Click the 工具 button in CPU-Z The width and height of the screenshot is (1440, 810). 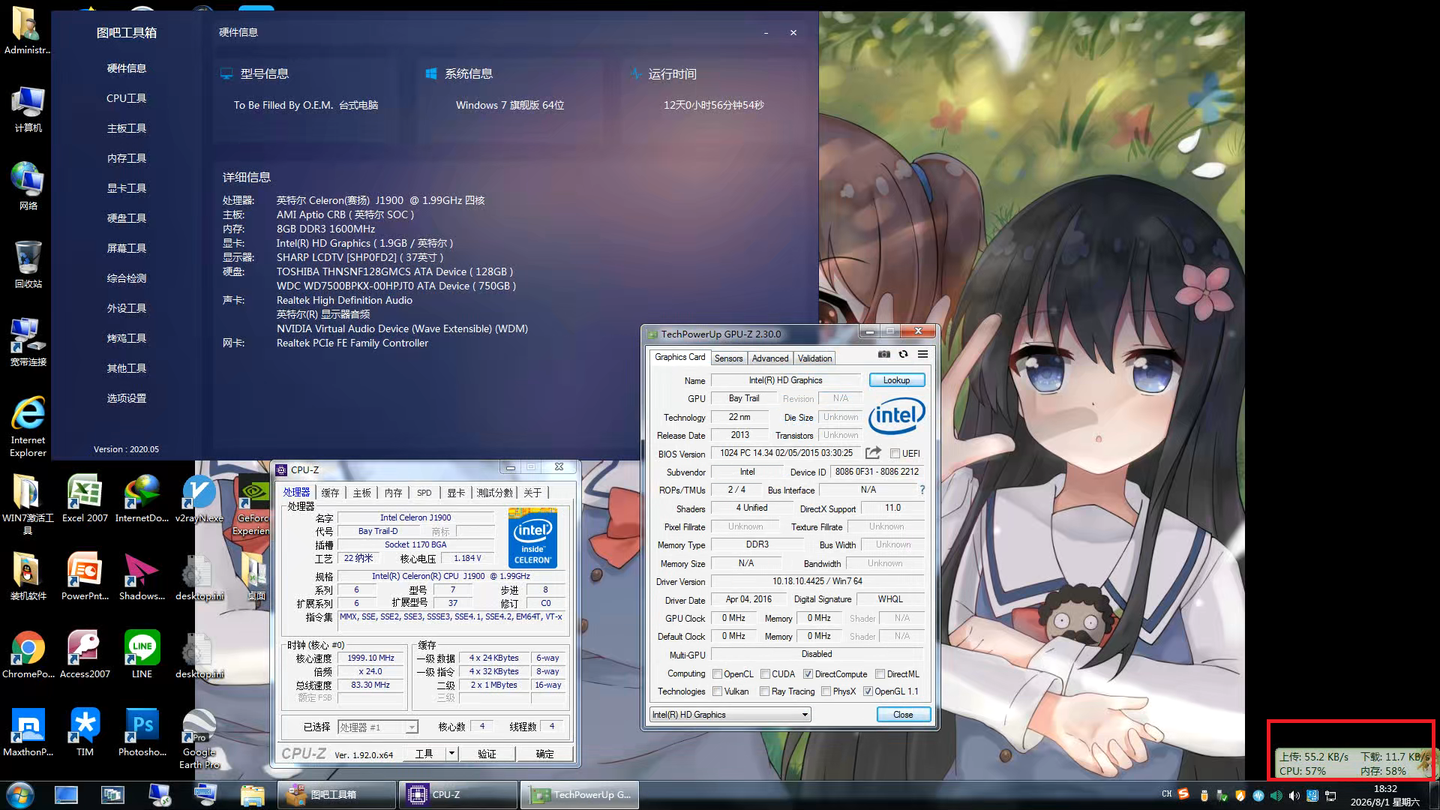(x=424, y=753)
